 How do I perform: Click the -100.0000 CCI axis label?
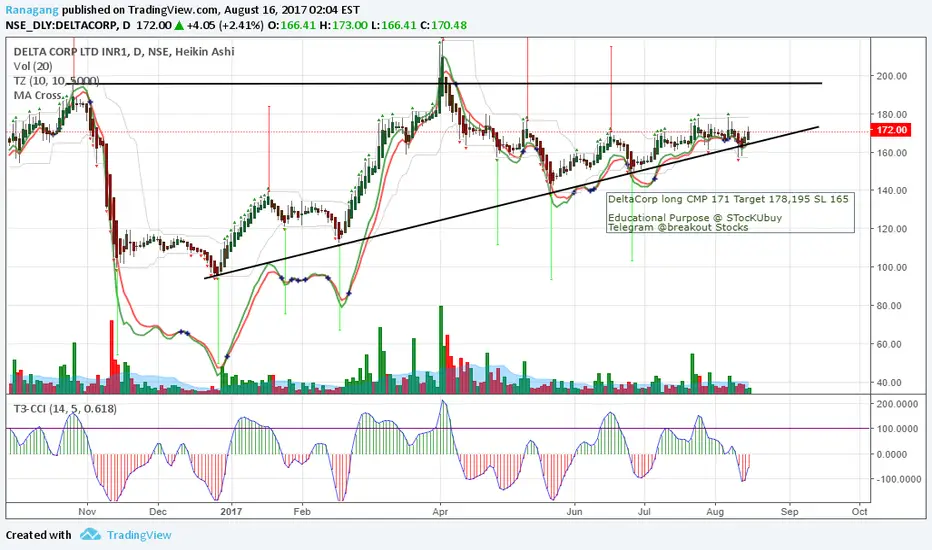(897, 479)
